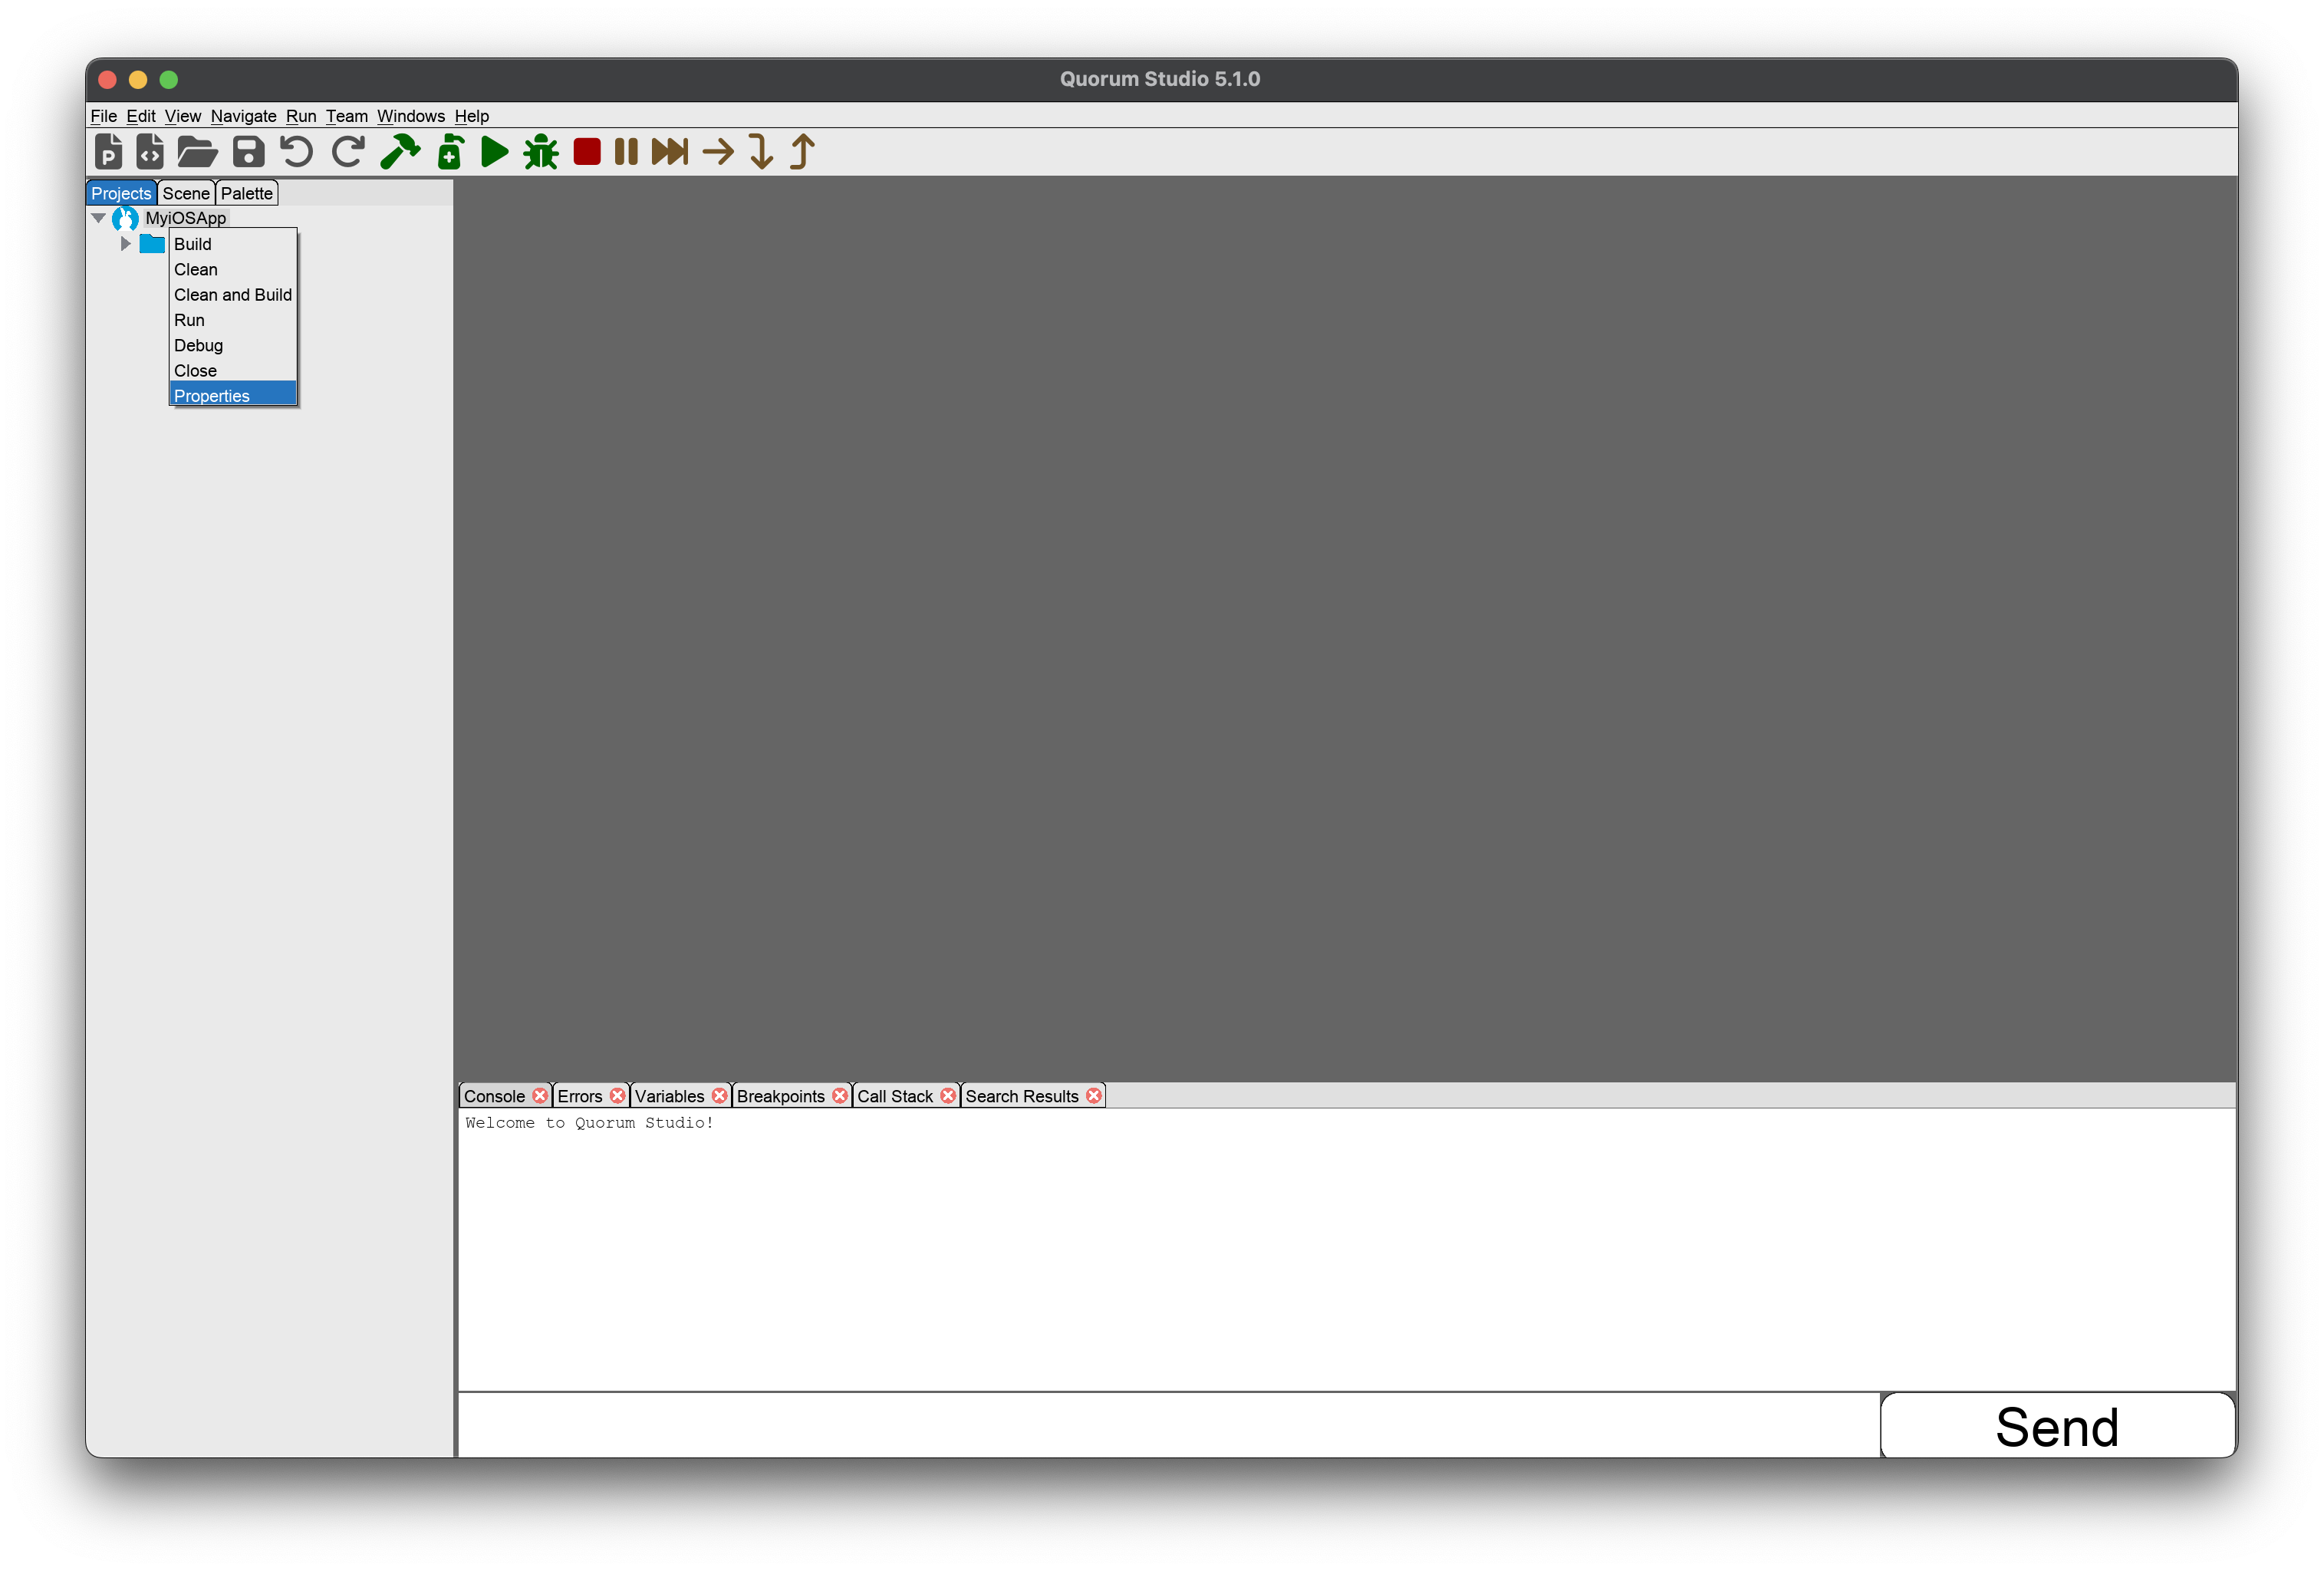Close the Search Results tab
This screenshot has width=2324, height=1571.
point(1094,1096)
